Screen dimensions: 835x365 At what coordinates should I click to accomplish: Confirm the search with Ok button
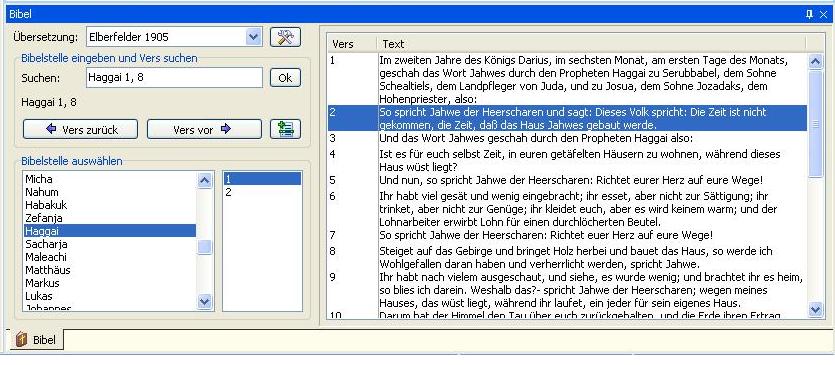tap(285, 78)
